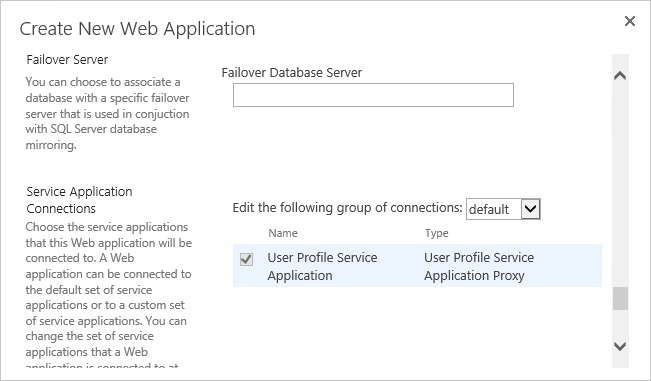This screenshot has height=381, width=651.
Task: Click the Failover Database Server input field
Action: (373, 95)
